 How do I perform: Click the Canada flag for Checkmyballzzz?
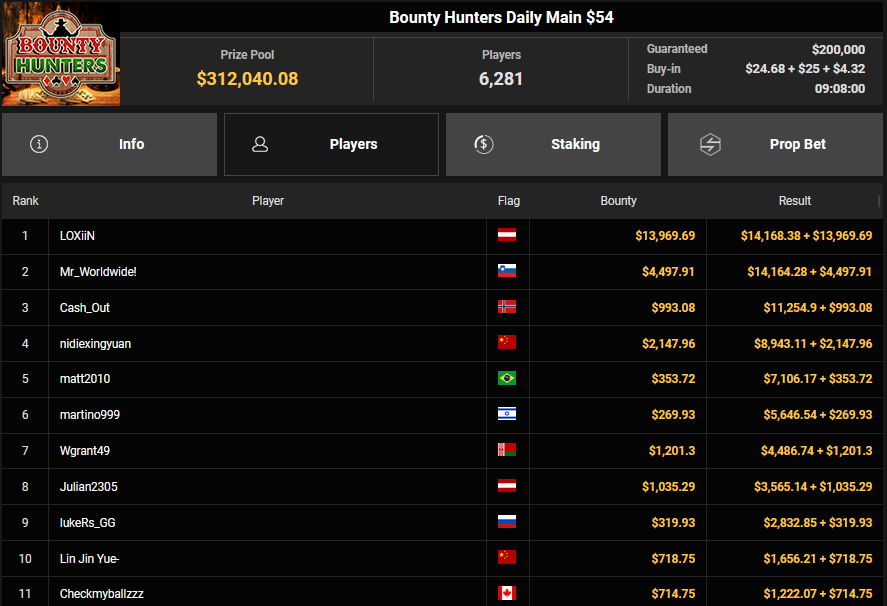tap(507, 593)
